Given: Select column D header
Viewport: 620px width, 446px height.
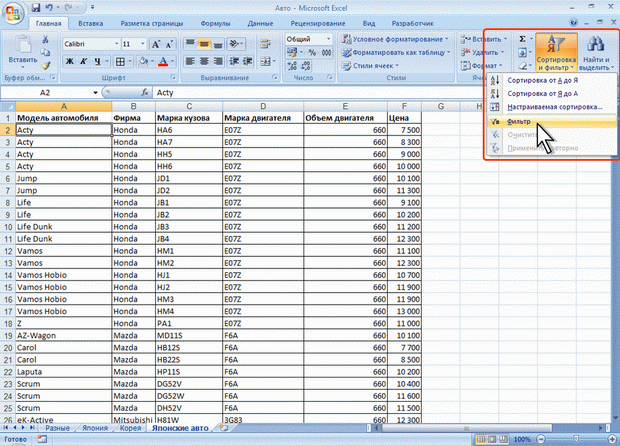Looking at the screenshot, I should [x=263, y=106].
